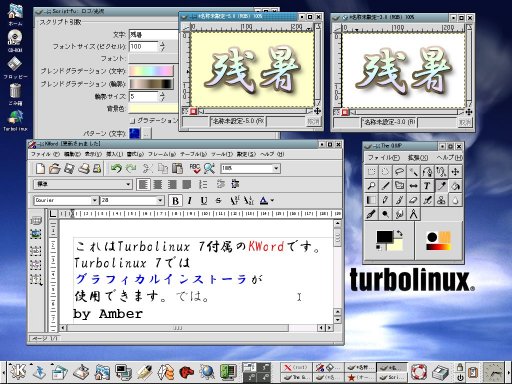Expand the zoom percentage dropdown in KWord

276,168
